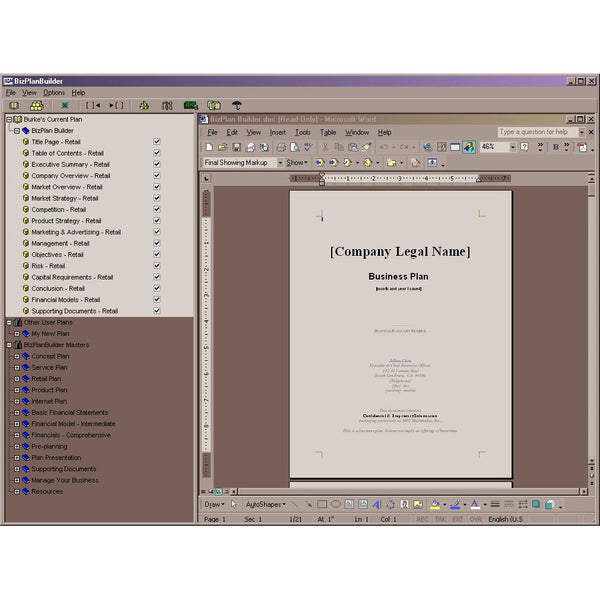Screen dimensions: 600x600
Task: Open the Window menu in Word
Action: [x=357, y=132]
